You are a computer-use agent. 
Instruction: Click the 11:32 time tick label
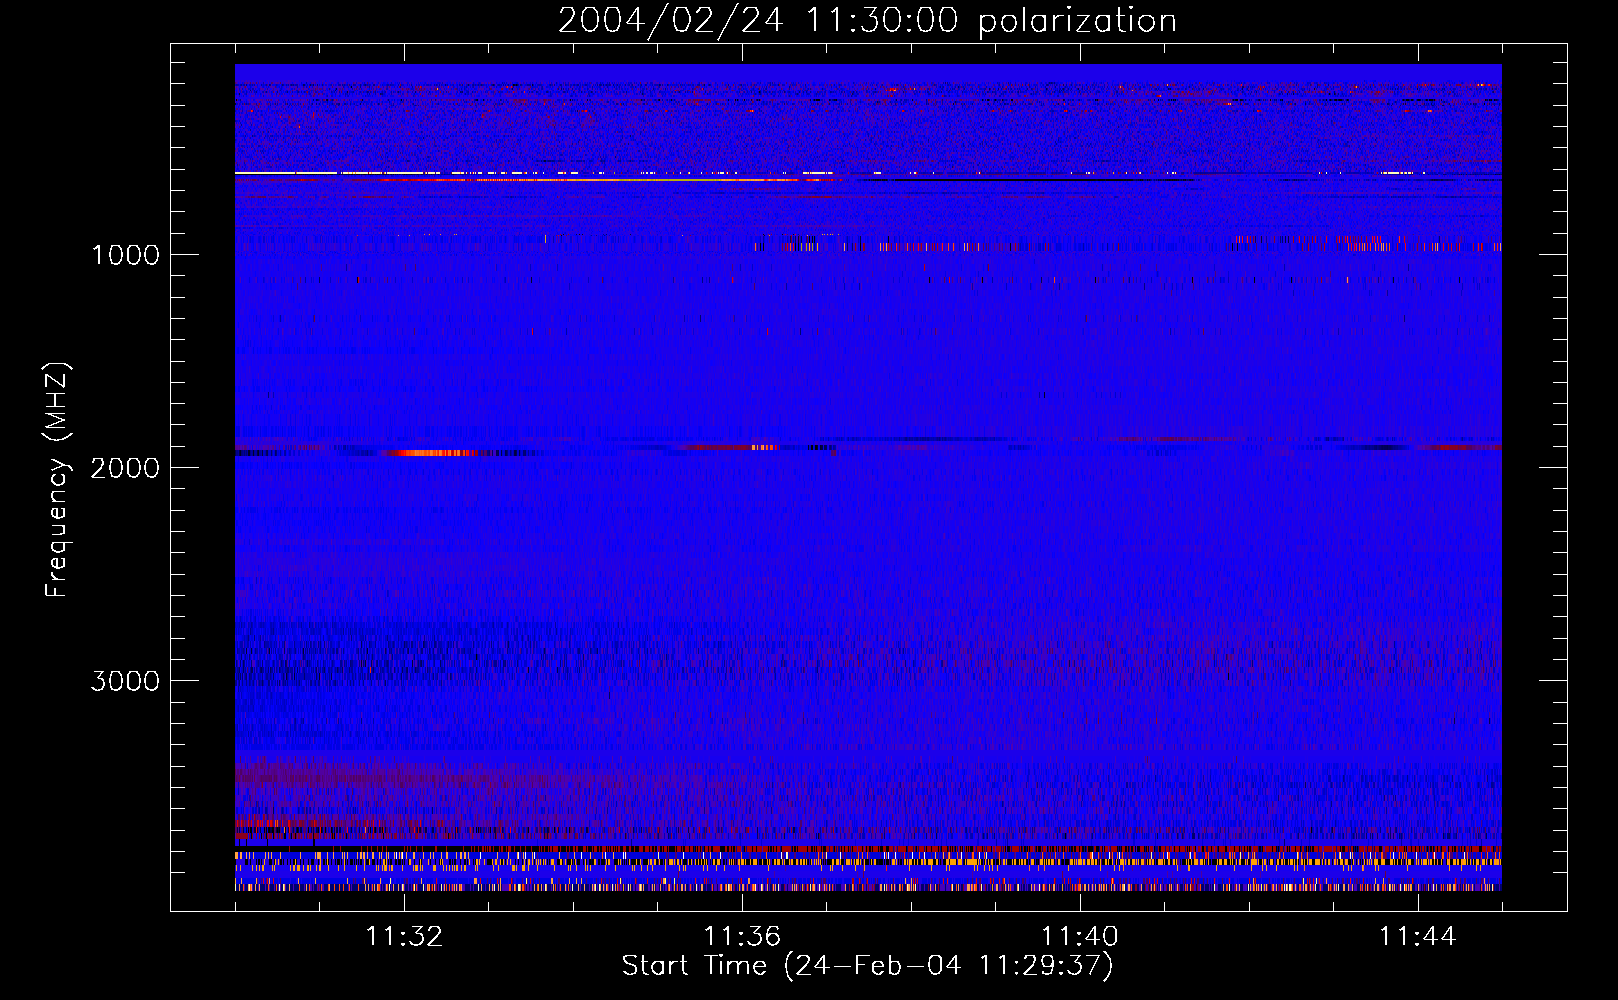(x=405, y=937)
